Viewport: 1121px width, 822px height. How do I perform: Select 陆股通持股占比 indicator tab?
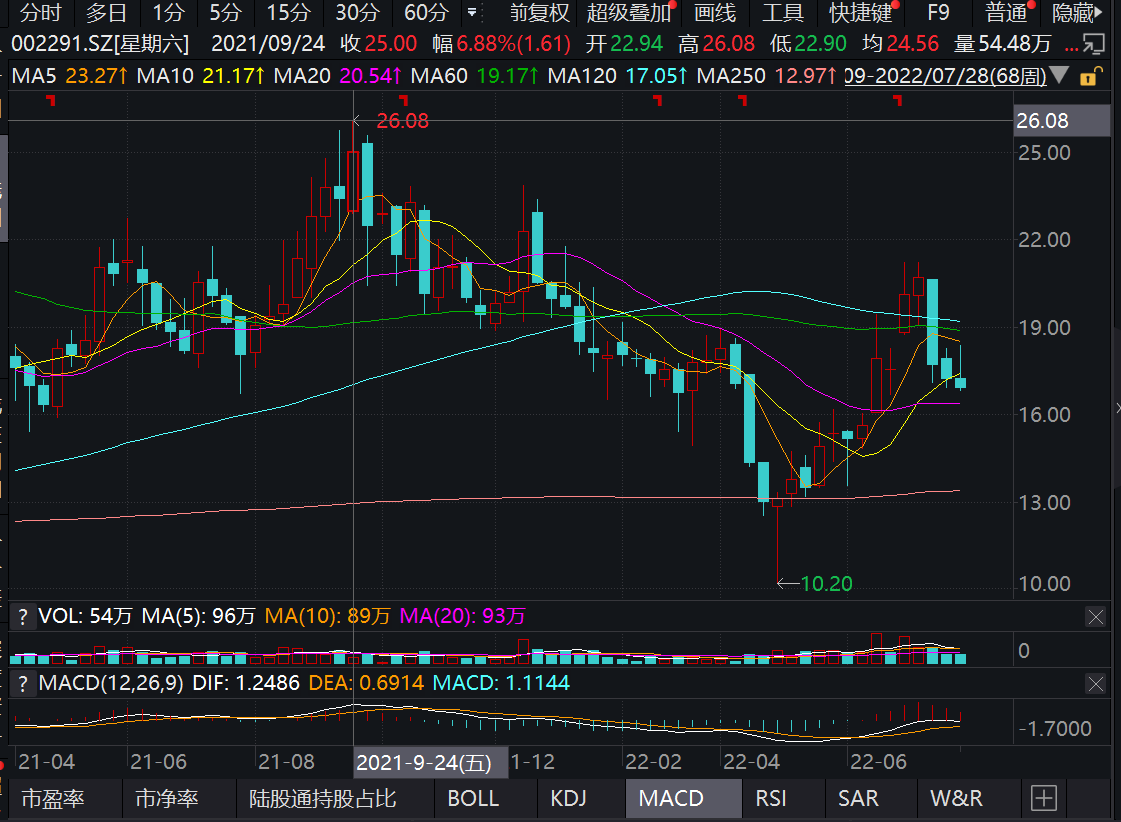click(x=322, y=798)
